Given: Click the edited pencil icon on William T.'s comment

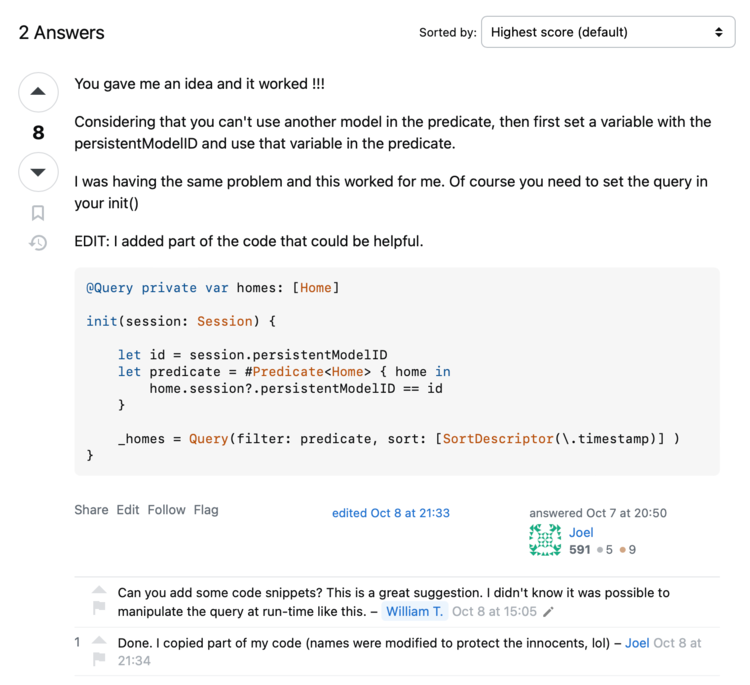Looking at the screenshot, I should coord(549,612).
